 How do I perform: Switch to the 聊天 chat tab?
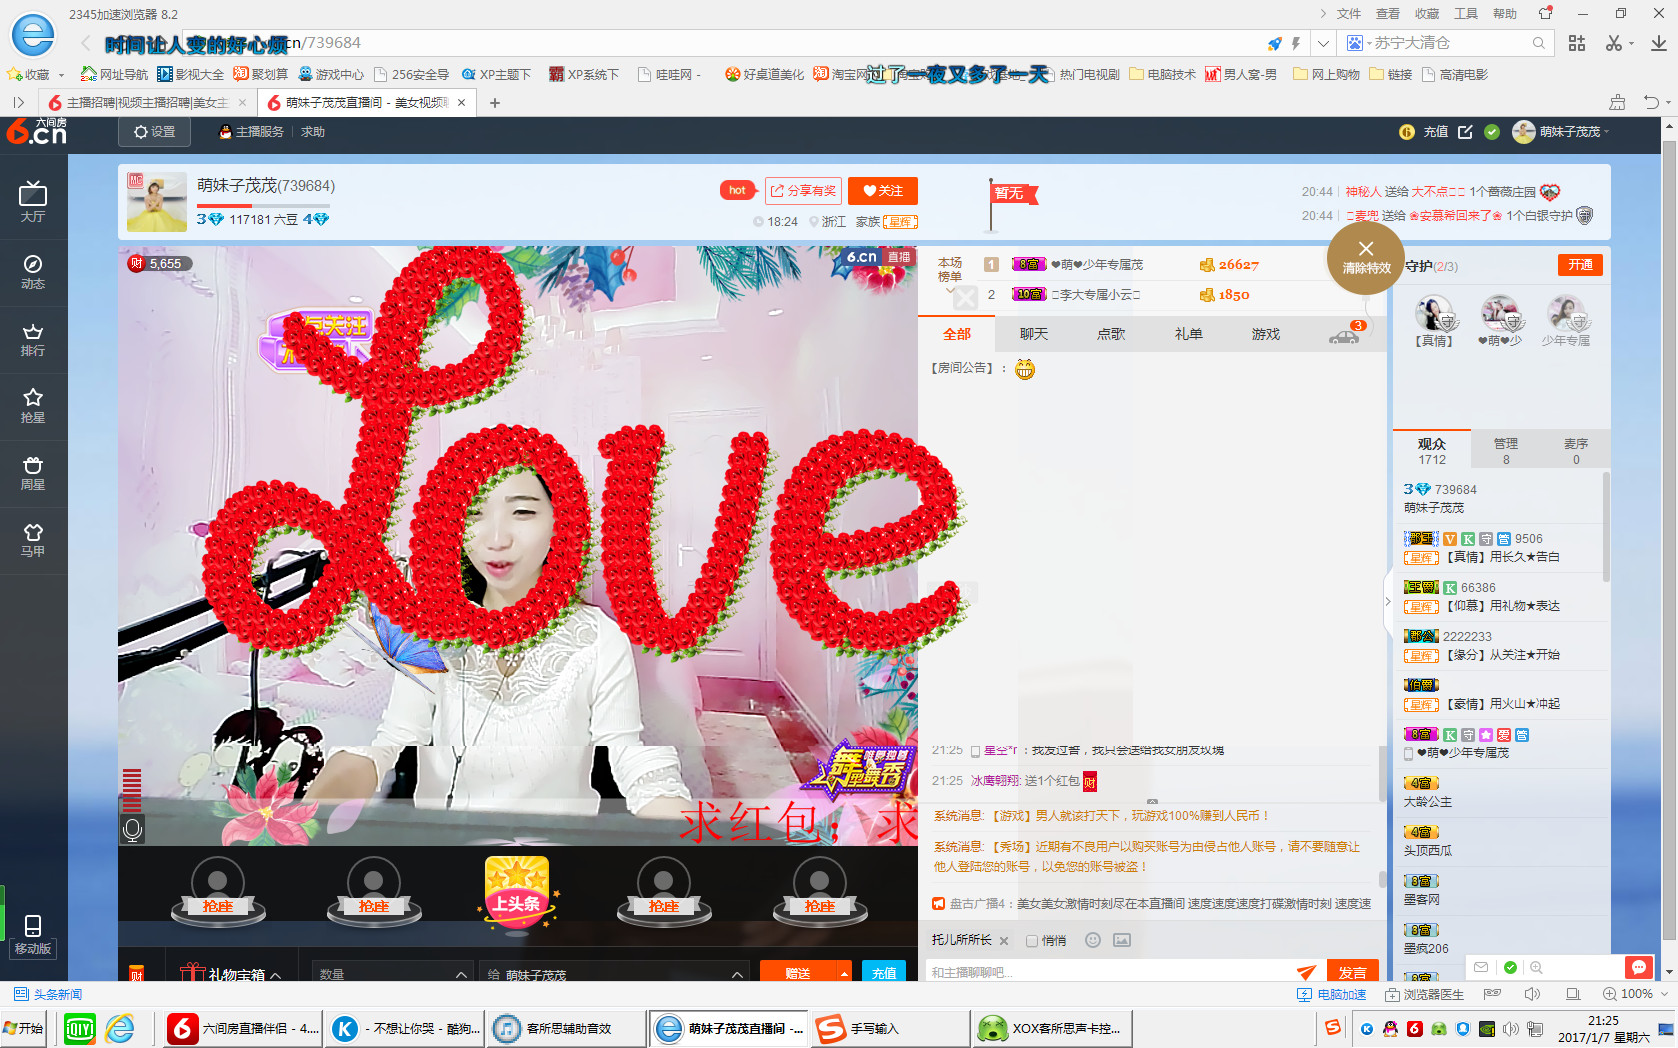tap(1034, 334)
